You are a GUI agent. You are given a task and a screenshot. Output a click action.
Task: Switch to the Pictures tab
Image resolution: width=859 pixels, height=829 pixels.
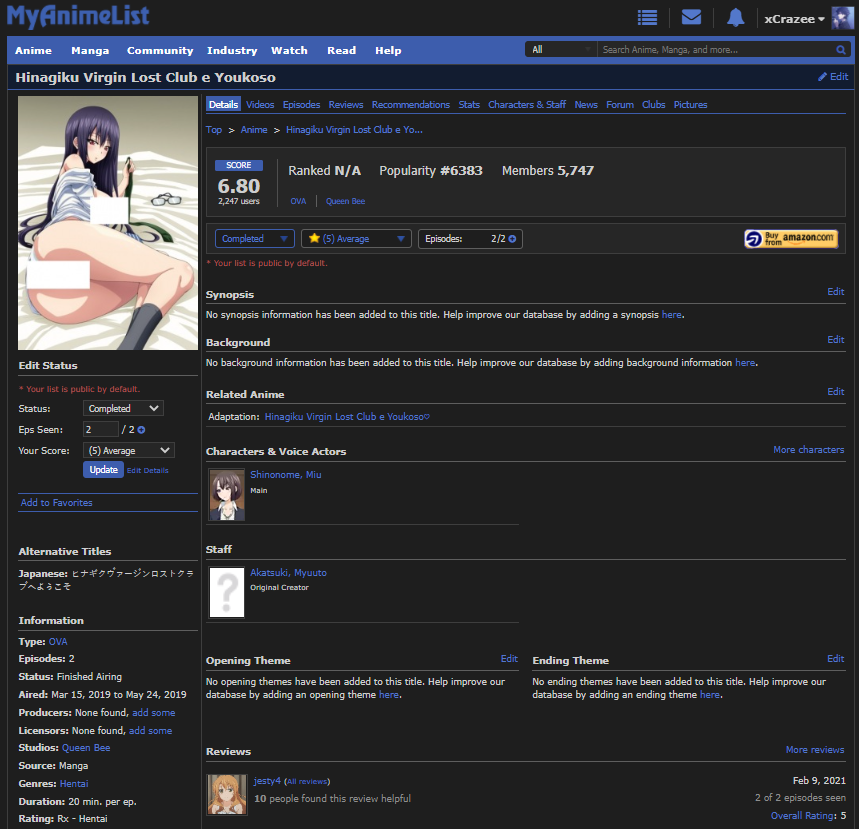(690, 105)
